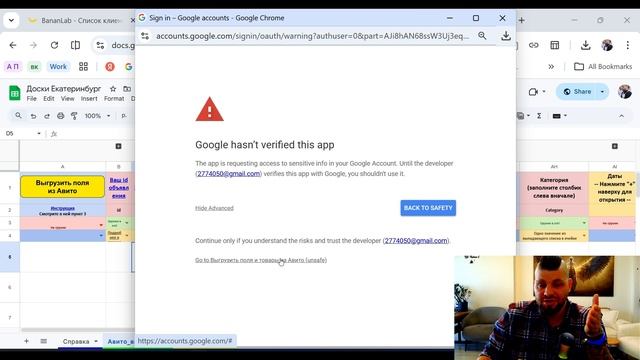The image size is (640, 360).
Task: Go back in the main Chrome window
Action: point(13,45)
